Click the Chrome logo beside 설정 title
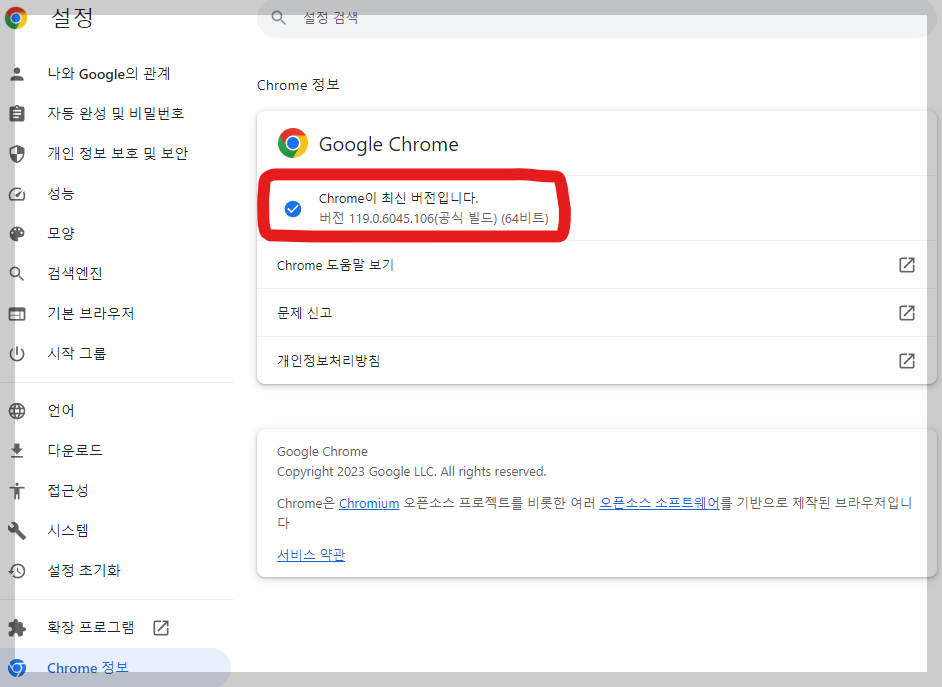The width and height of the screenshot is (942, 687). click(16, 18)
